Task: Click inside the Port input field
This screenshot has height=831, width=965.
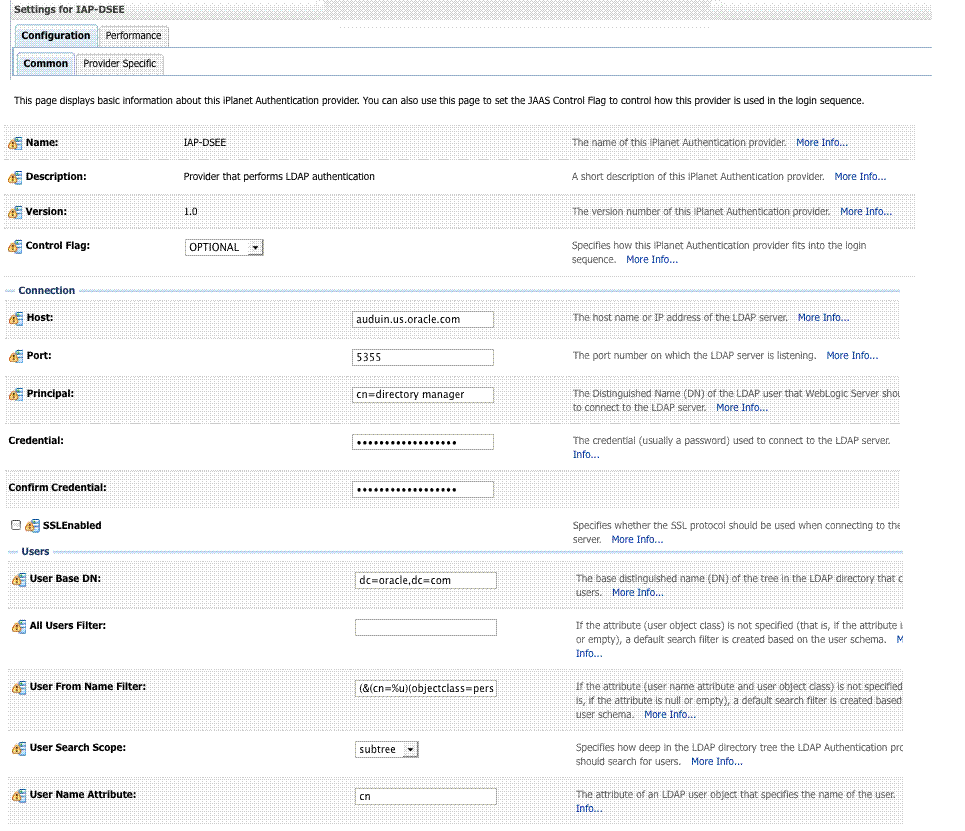Action: [x=421, y=357]
